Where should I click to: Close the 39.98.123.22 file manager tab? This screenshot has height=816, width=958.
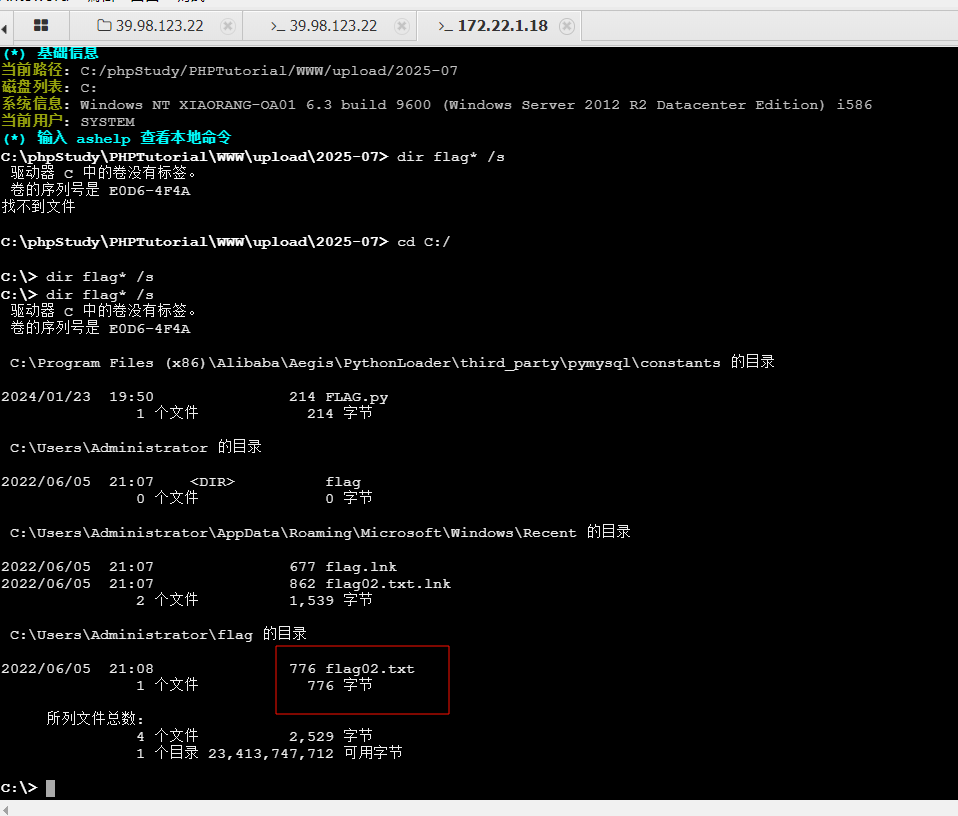[x=228, y=26]
